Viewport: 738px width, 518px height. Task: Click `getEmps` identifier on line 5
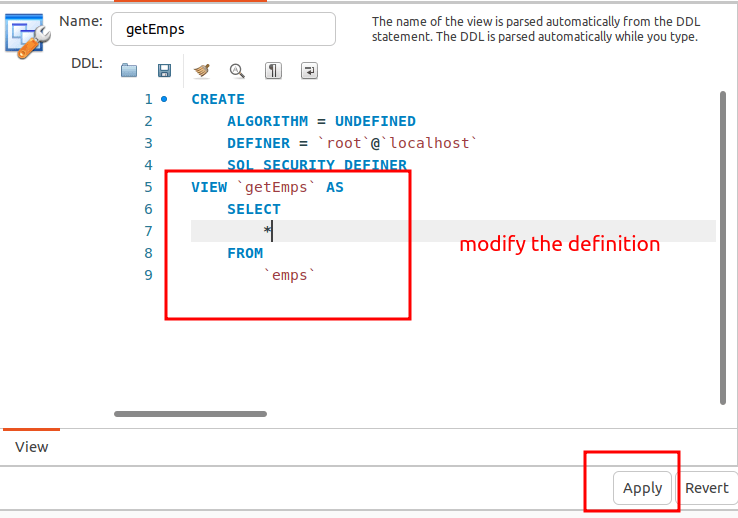[276, 187]
